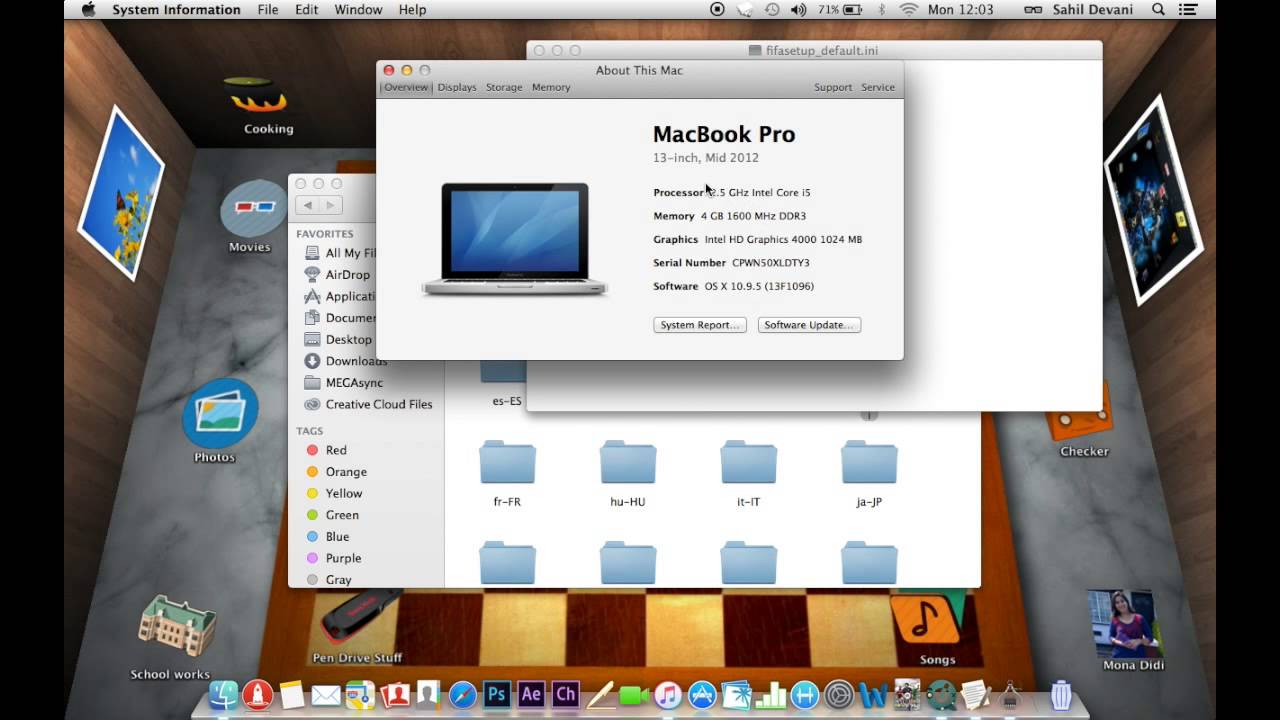Click the Yellow tag color dot
This screenshot has width=1280, height=720.
(x=312, y=493)
